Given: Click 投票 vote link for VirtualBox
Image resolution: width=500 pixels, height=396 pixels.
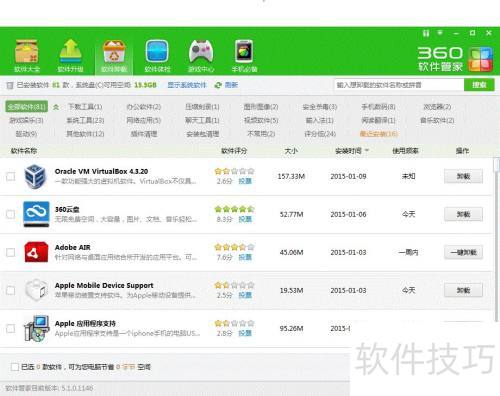Looking at the screenshot, I should coord(245,181).
